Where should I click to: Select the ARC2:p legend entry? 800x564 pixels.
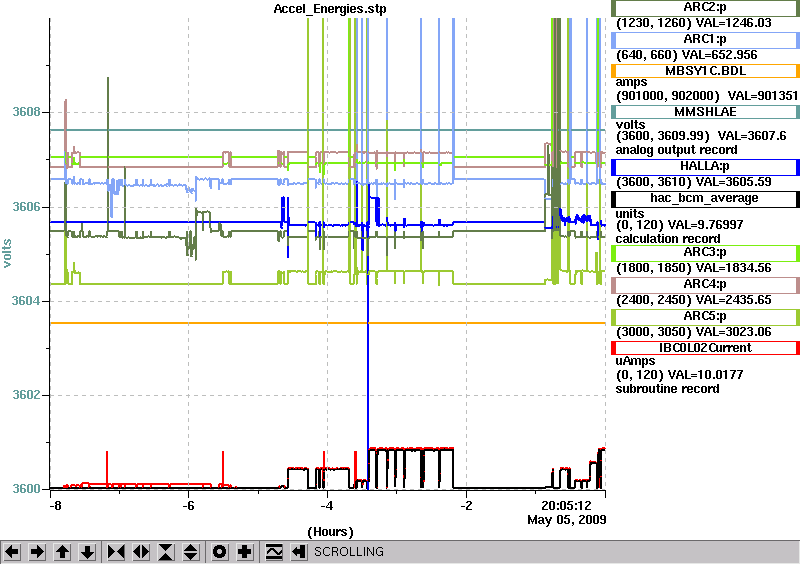705,8
